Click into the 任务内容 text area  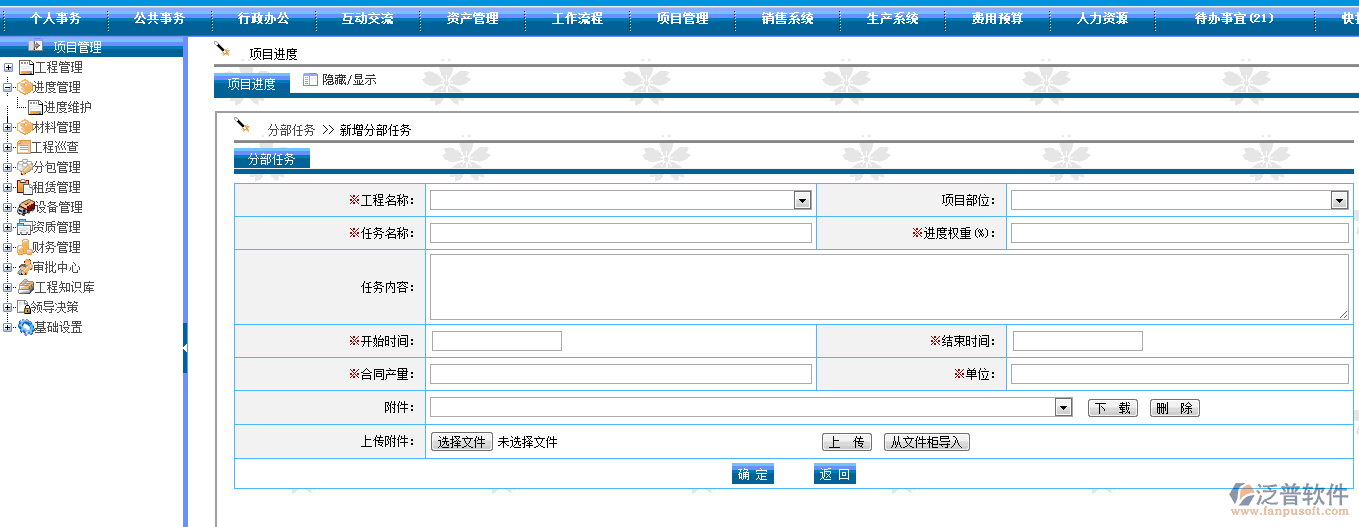[889, 286]
